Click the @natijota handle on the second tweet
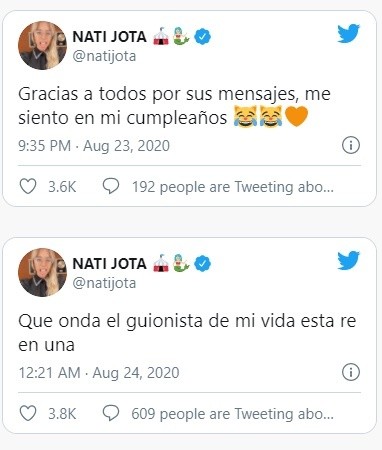The width and height of the screenshot is (382, 450). (104, 283)
